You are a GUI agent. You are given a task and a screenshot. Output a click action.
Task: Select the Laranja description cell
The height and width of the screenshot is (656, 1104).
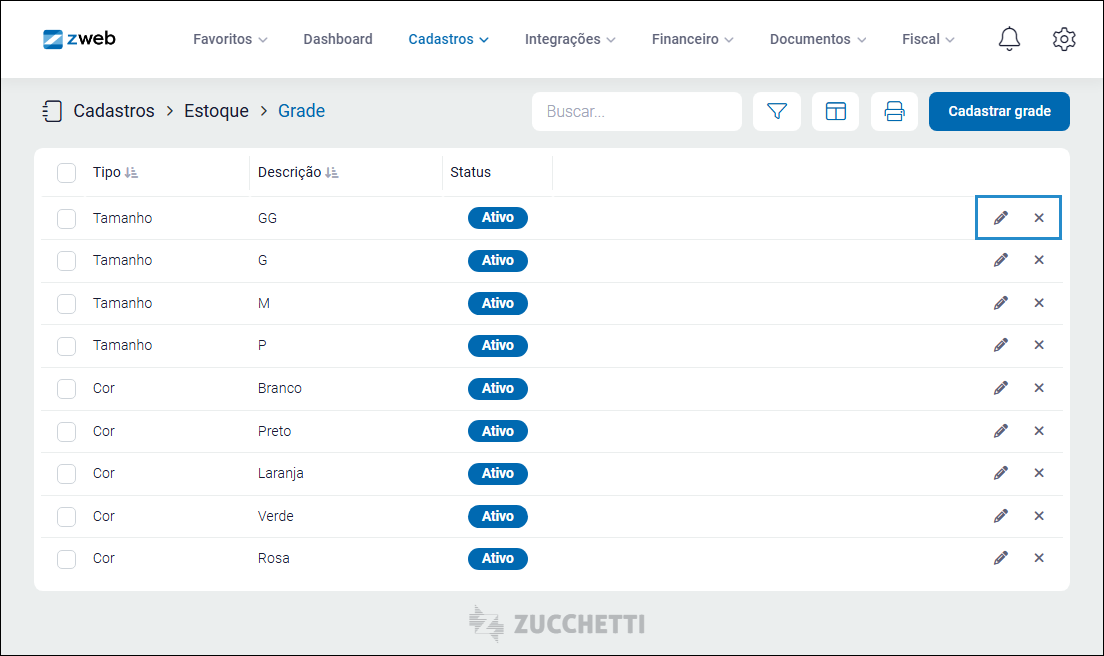(280, 473)
